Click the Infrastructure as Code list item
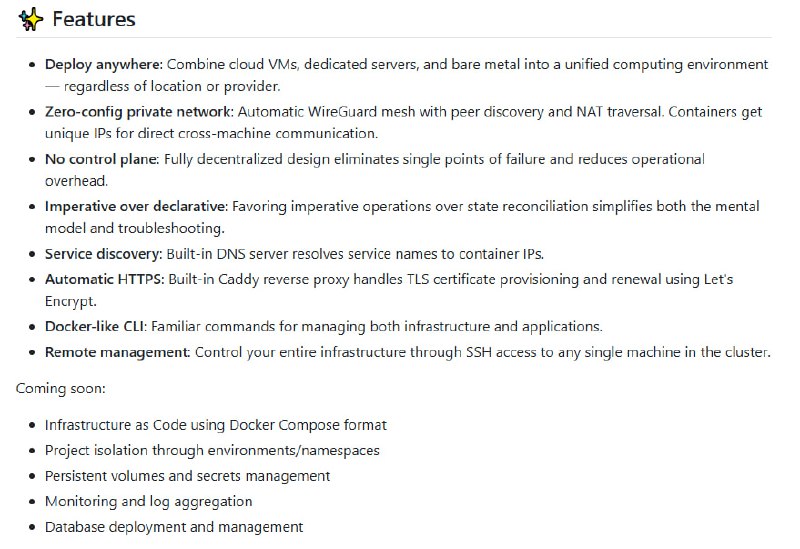Viewport: 800px width, 549px height. pos(215,425)
